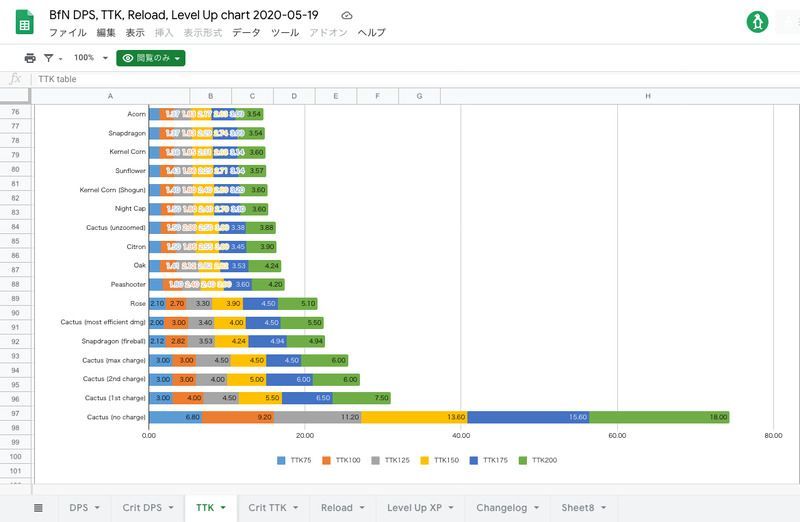800x522 pixels.
Task: Click the print icon in toolbar
Action: click(x=30, y=58)
